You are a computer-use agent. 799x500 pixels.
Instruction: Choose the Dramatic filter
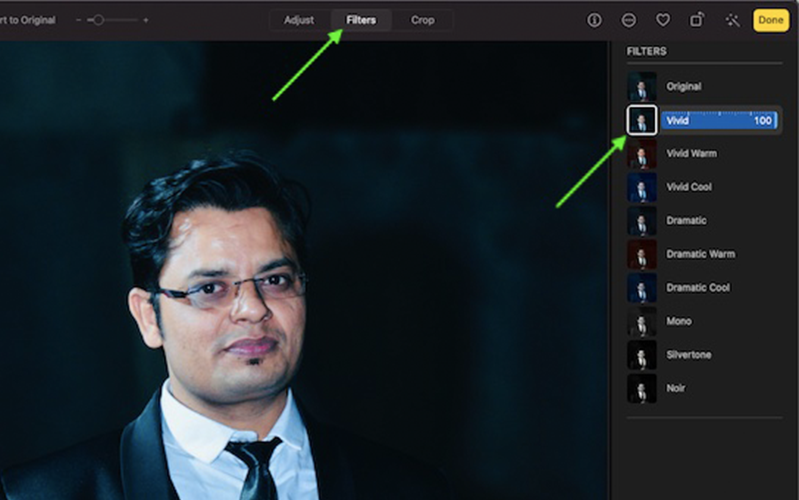[641, 221]
